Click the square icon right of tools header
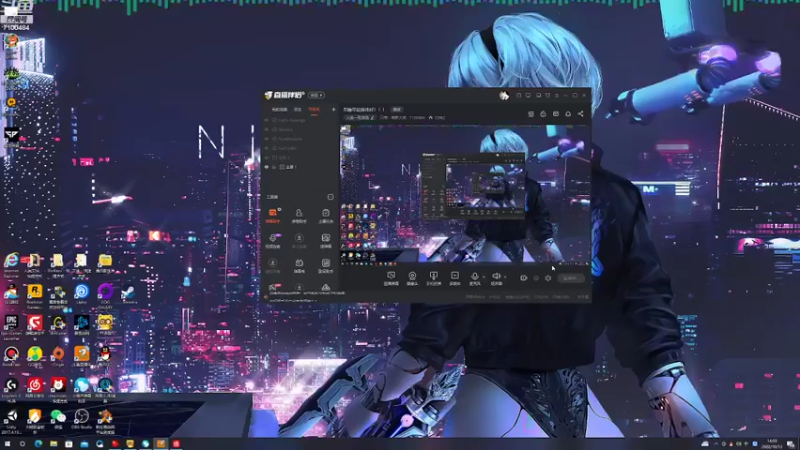 point(330,197)
